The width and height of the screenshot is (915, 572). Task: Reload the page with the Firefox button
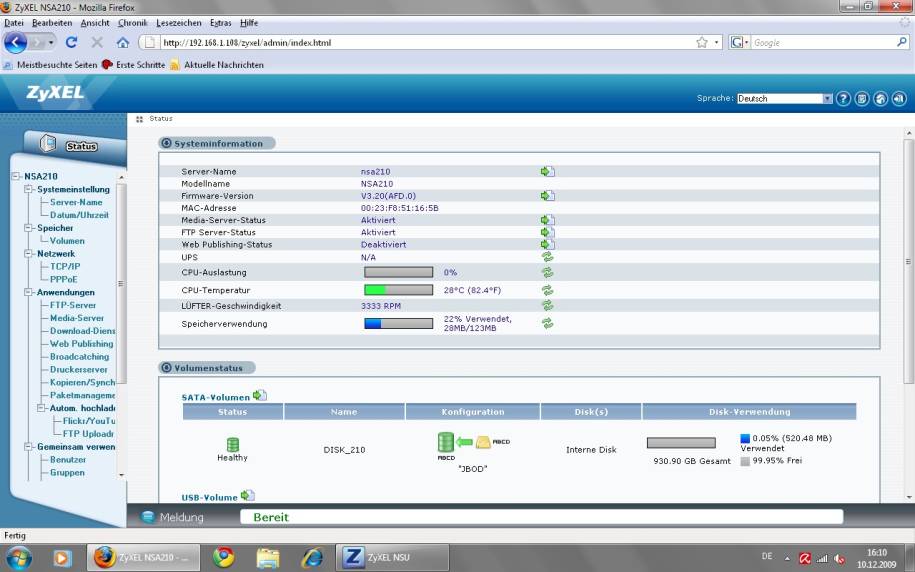pos(71,43)
